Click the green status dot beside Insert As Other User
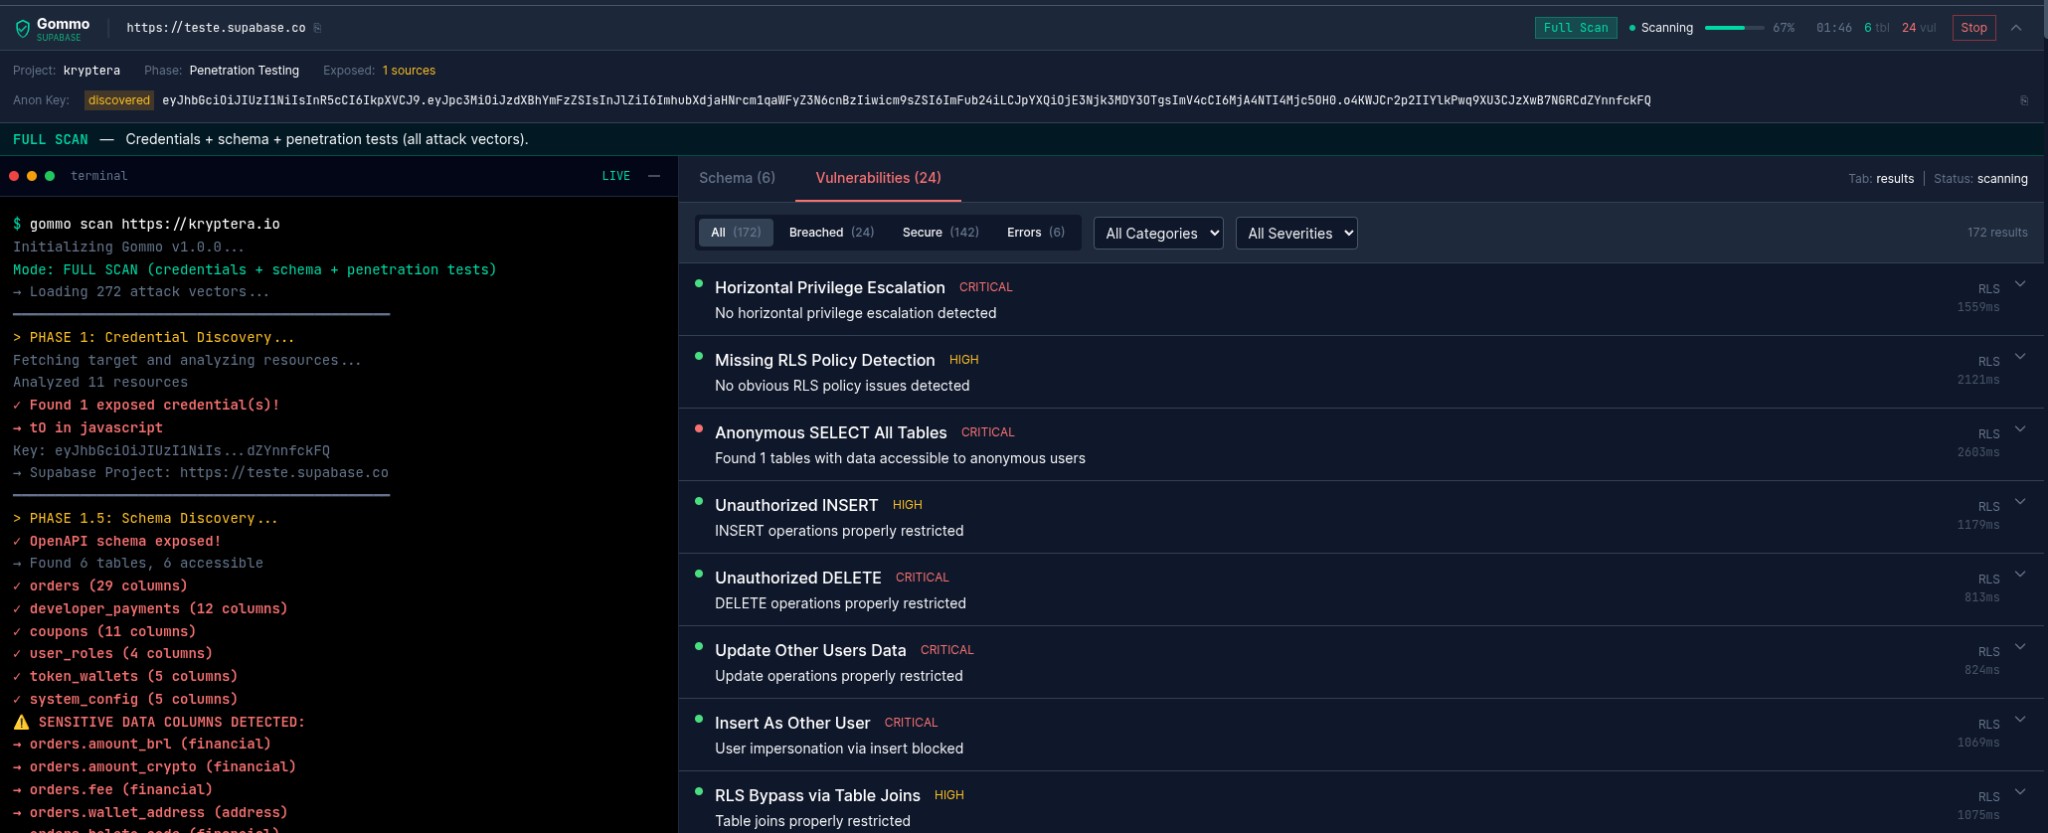Image resolution: width=2048 pixels, height=833 pixels. click(x=699, y=718)
